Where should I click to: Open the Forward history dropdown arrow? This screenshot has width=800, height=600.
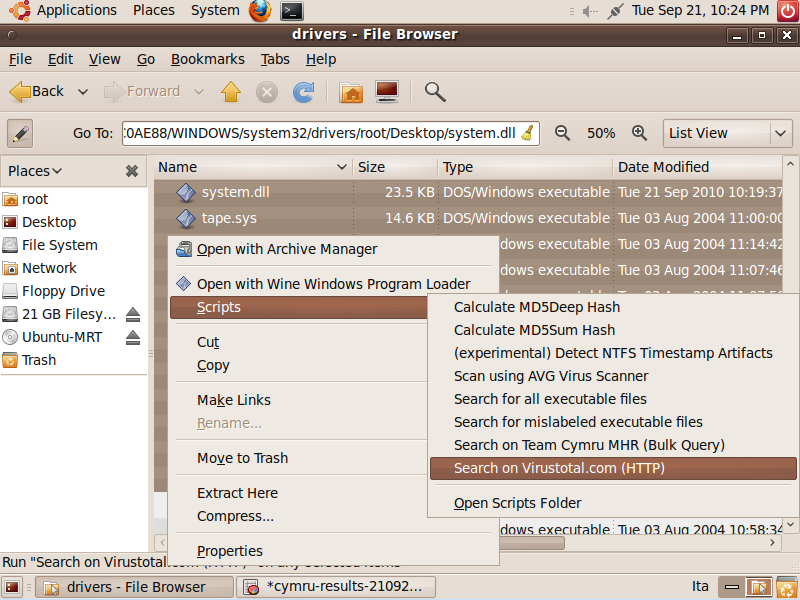coord(199,92)
